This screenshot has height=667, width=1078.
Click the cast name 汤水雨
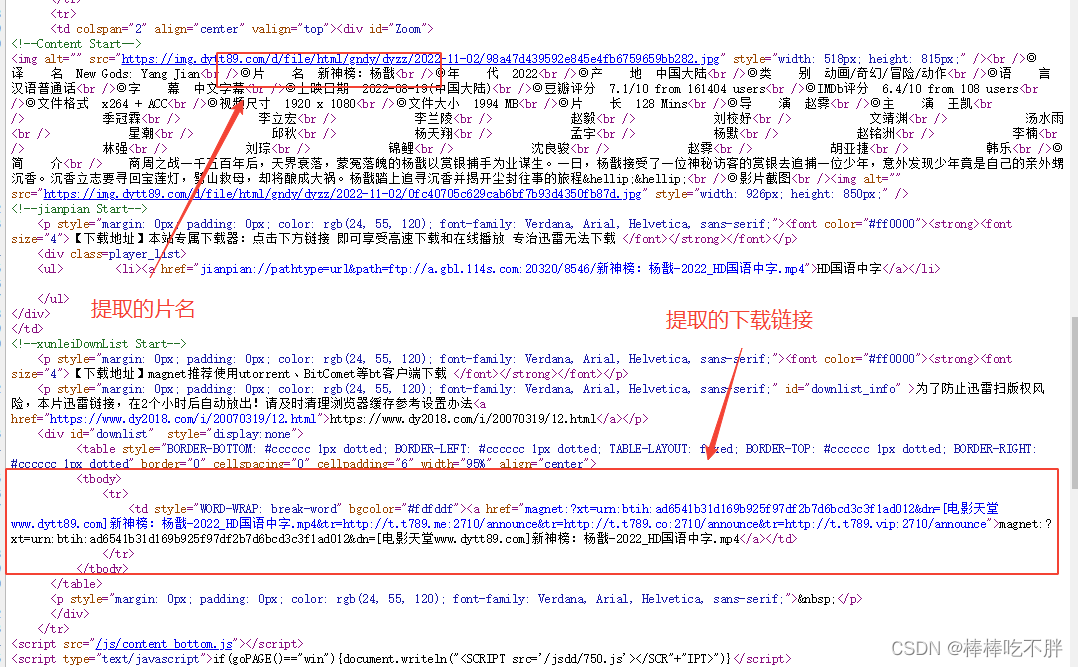coord(1044,119)
